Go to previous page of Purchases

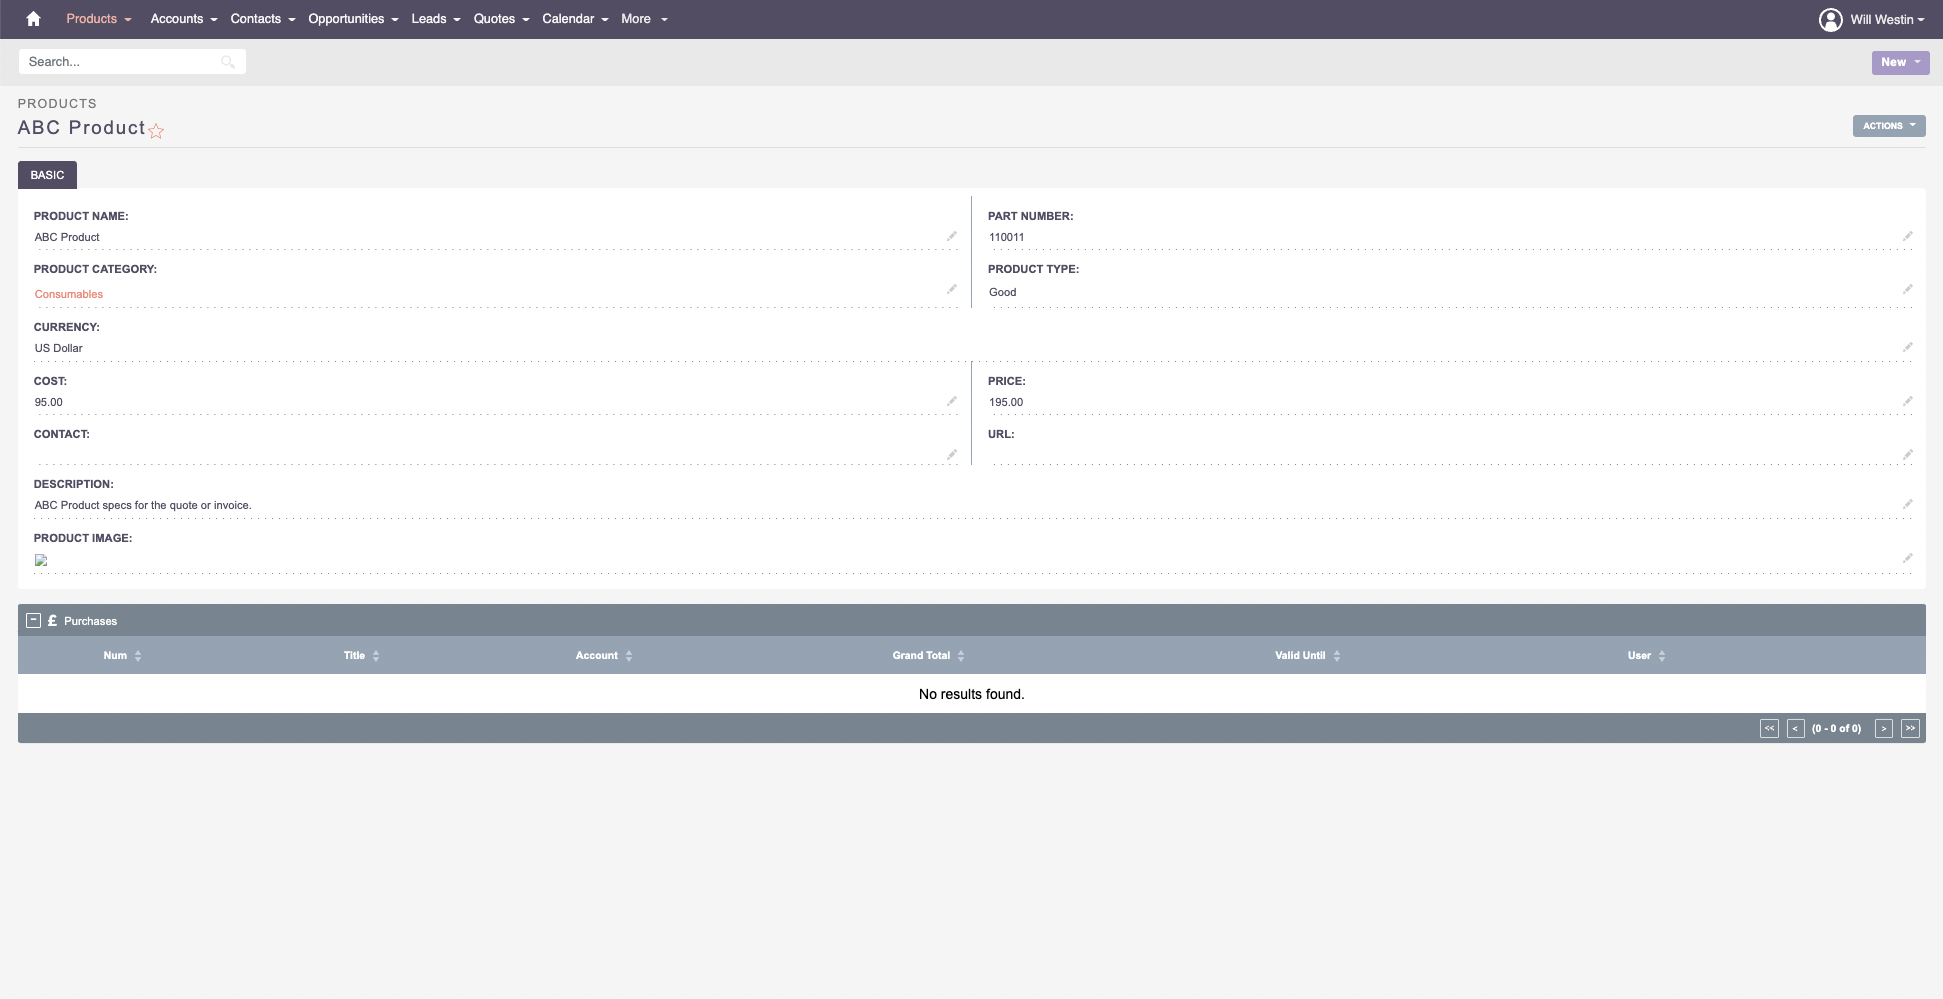[1795, 729]
